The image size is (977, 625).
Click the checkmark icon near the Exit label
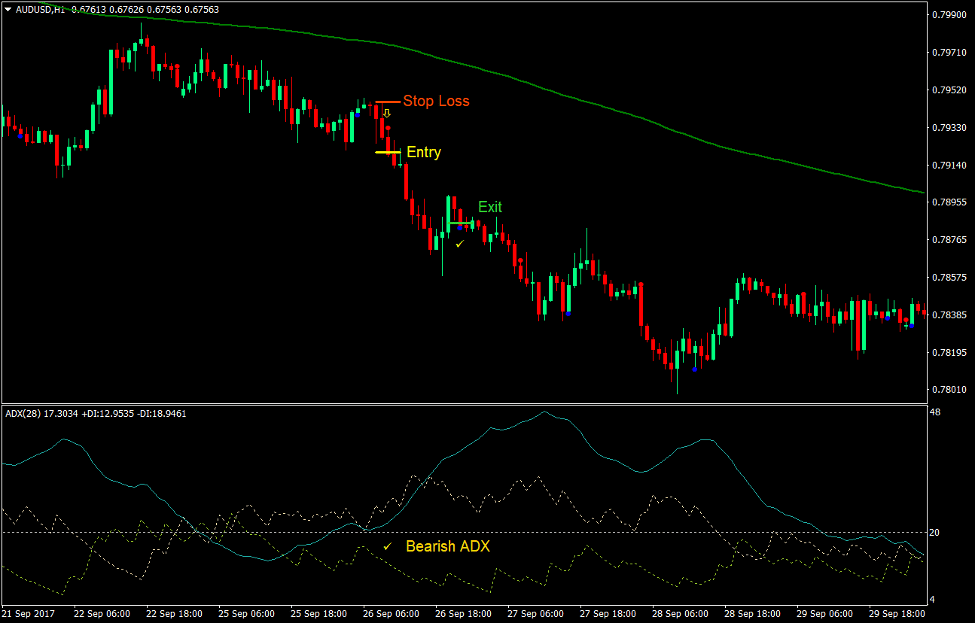coord(460,244)
